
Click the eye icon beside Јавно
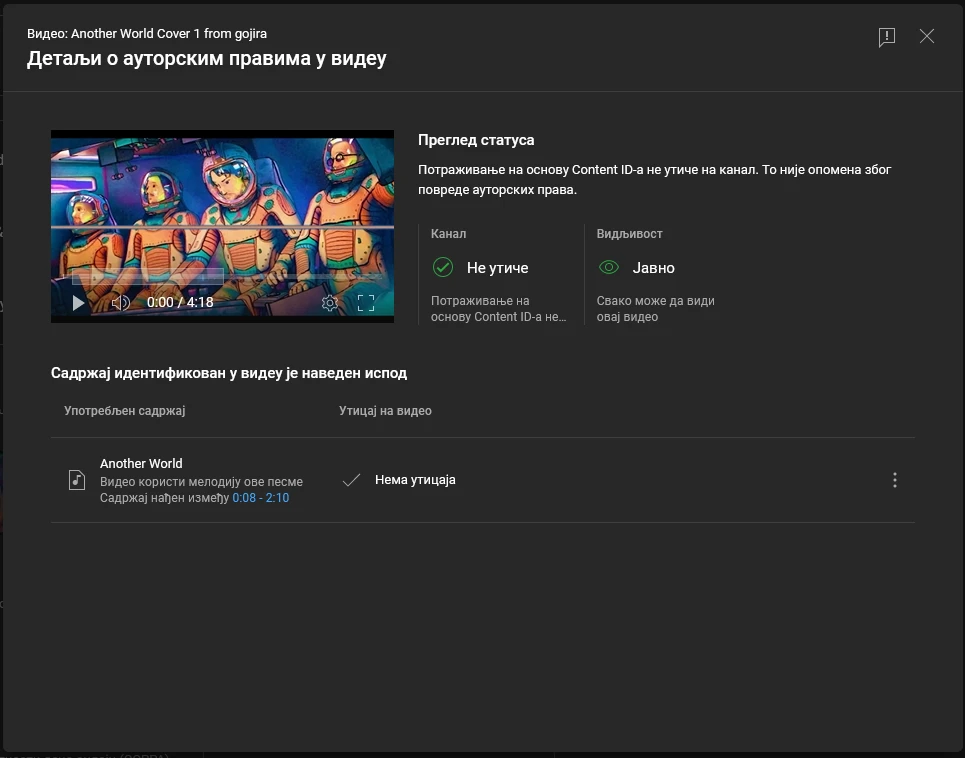click(x=609, y=267)
